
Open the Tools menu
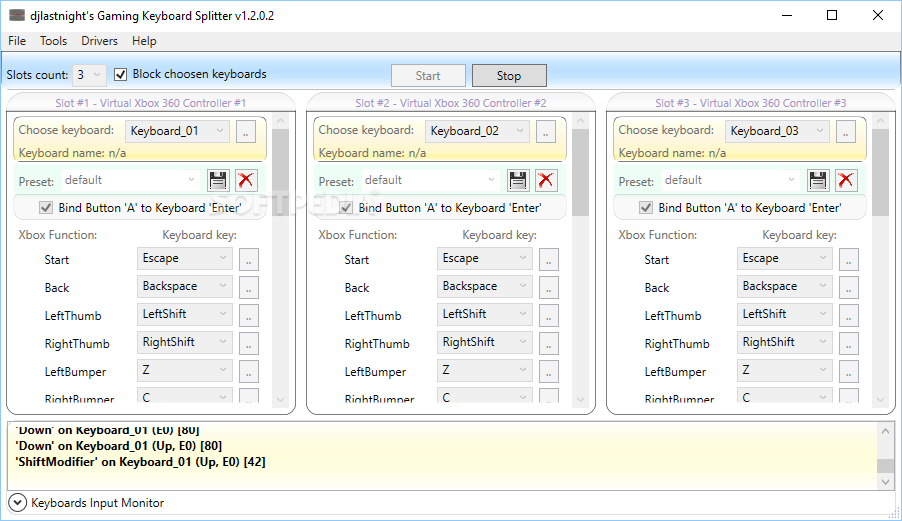pyautogui.click(x=53, y=41)
